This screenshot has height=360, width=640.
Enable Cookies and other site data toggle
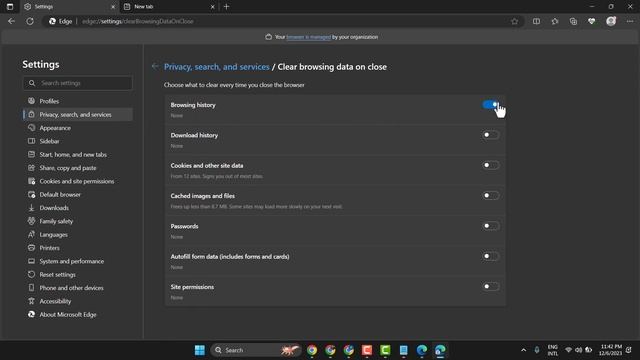[x=491, y=165]
